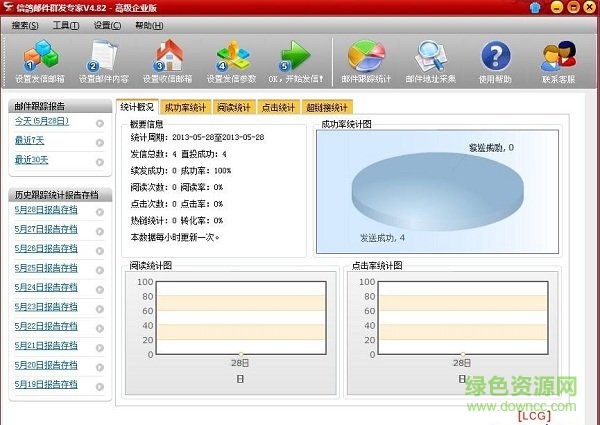Click the round arrow beside 最近30天
Screen dimensions: 600x425
100,162
